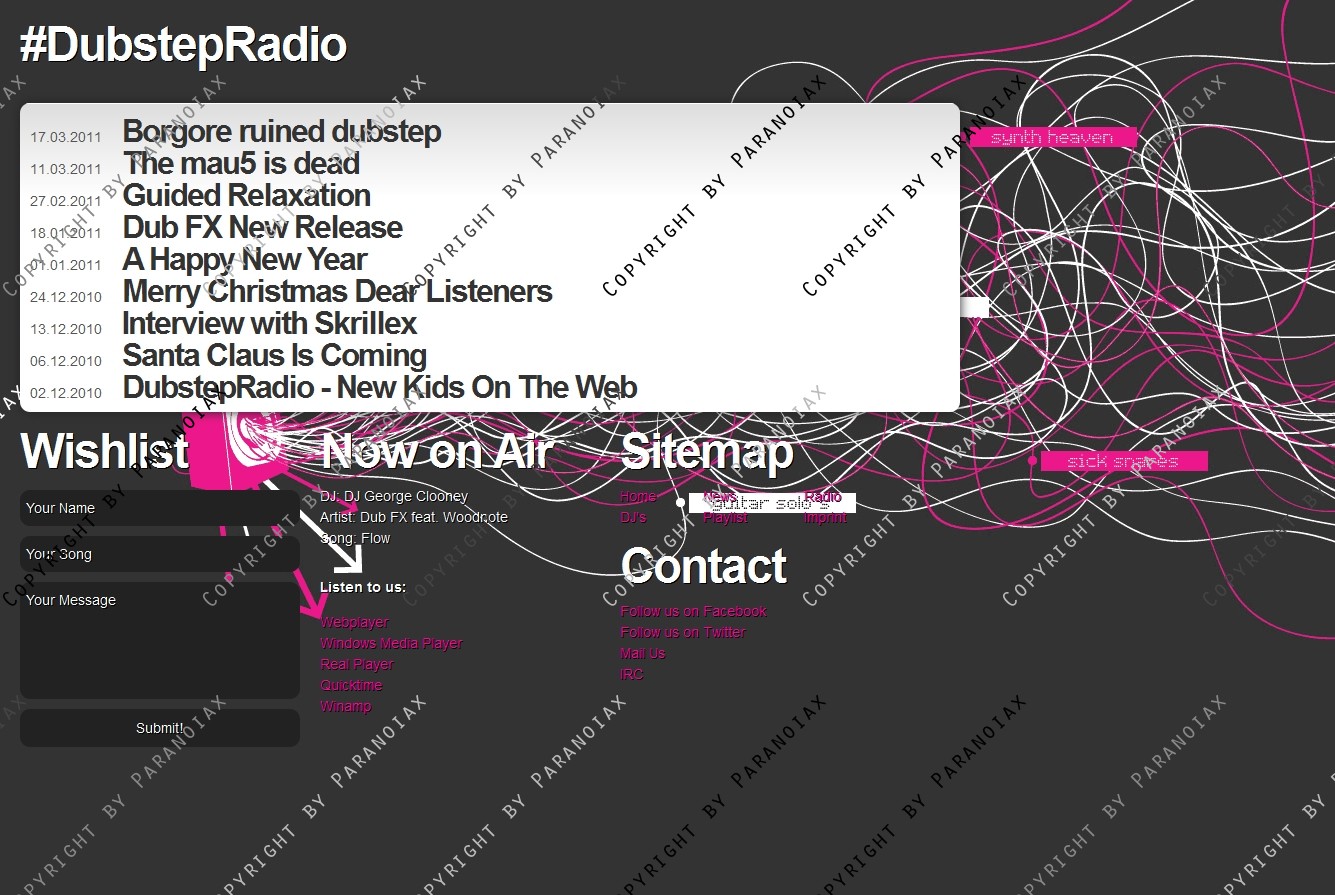The image size is (1335, 895).
Task: Open the "Interview with Skrillex" news entry
Action: coord(269,324)
